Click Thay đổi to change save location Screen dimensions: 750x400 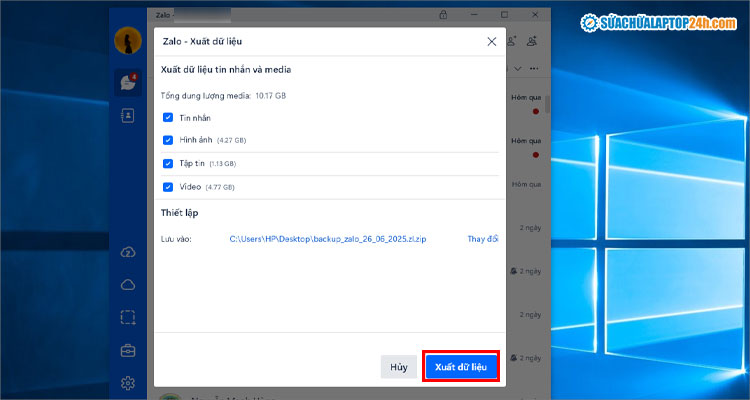point(482,240)
